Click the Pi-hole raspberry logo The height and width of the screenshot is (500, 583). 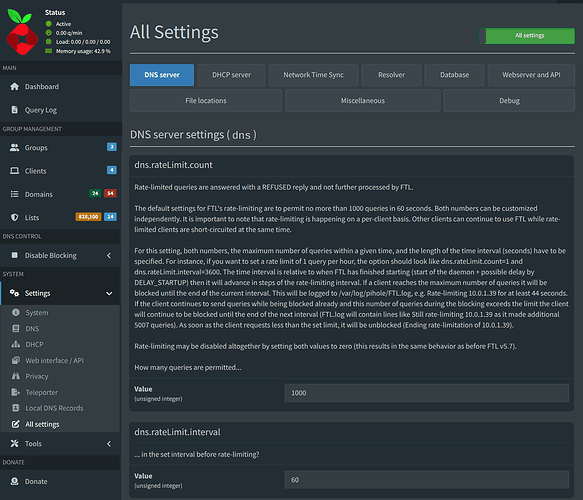(x=22, y=32)
